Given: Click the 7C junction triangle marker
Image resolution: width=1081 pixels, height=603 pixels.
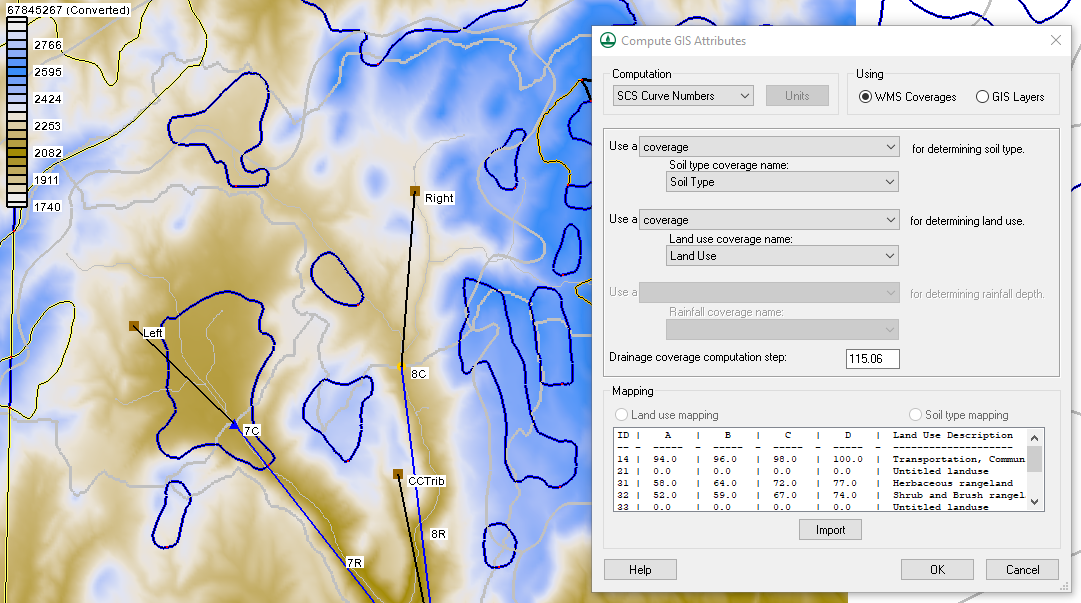Looking at the screenshot, I should coord(234,425).
